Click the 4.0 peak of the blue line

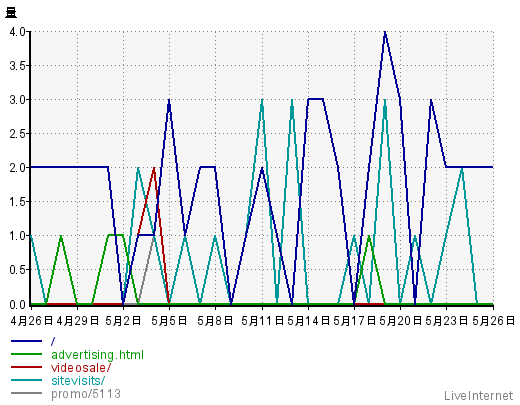tap(385, 32)
